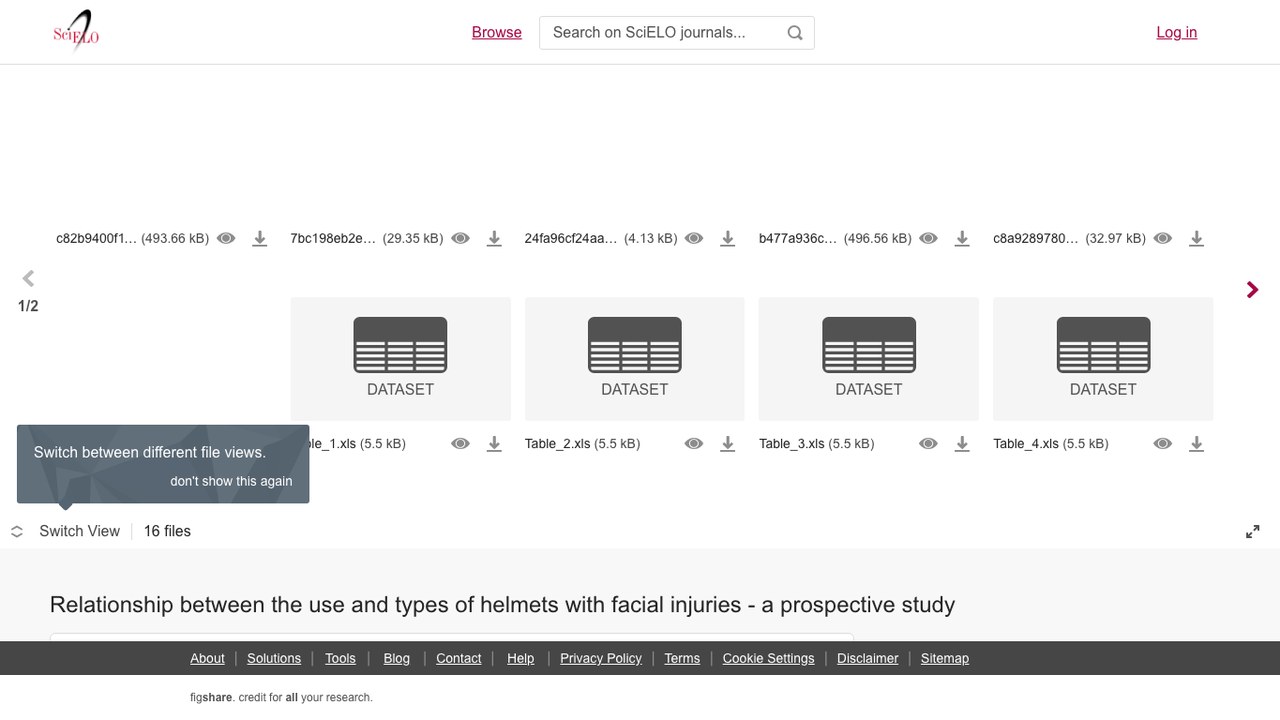Download Table_3.xls file
Viewport: 1280px width, 720px height.
pyautogui.click(x=962, y=444)
